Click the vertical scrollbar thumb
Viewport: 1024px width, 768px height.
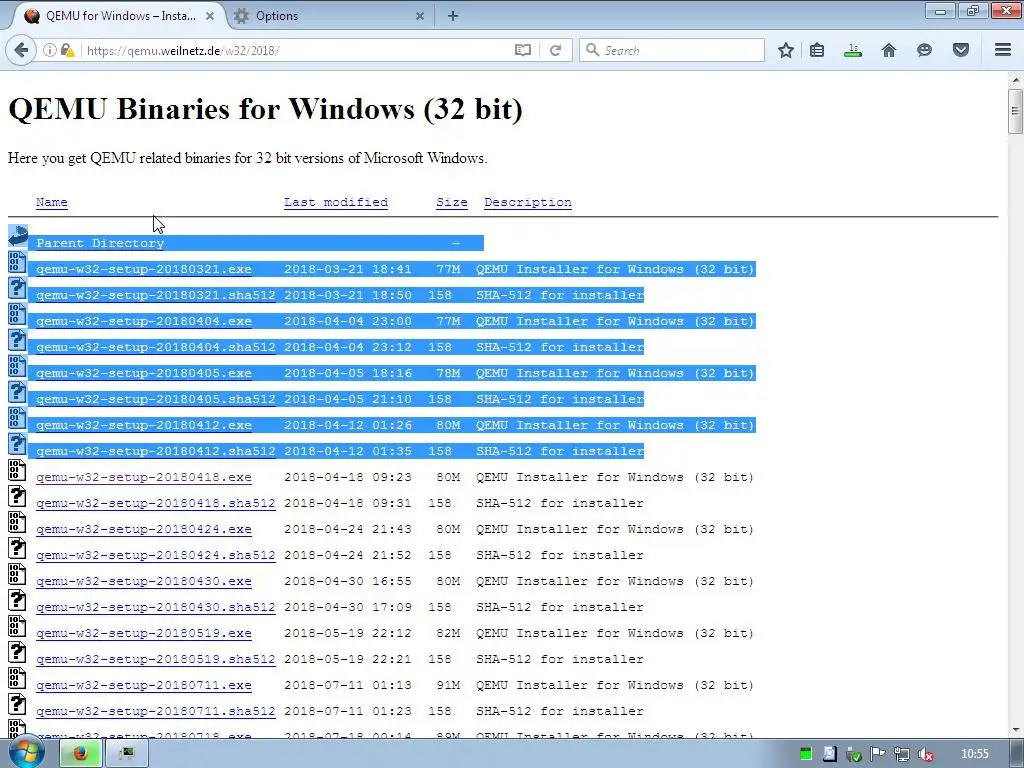point(1015,111)
